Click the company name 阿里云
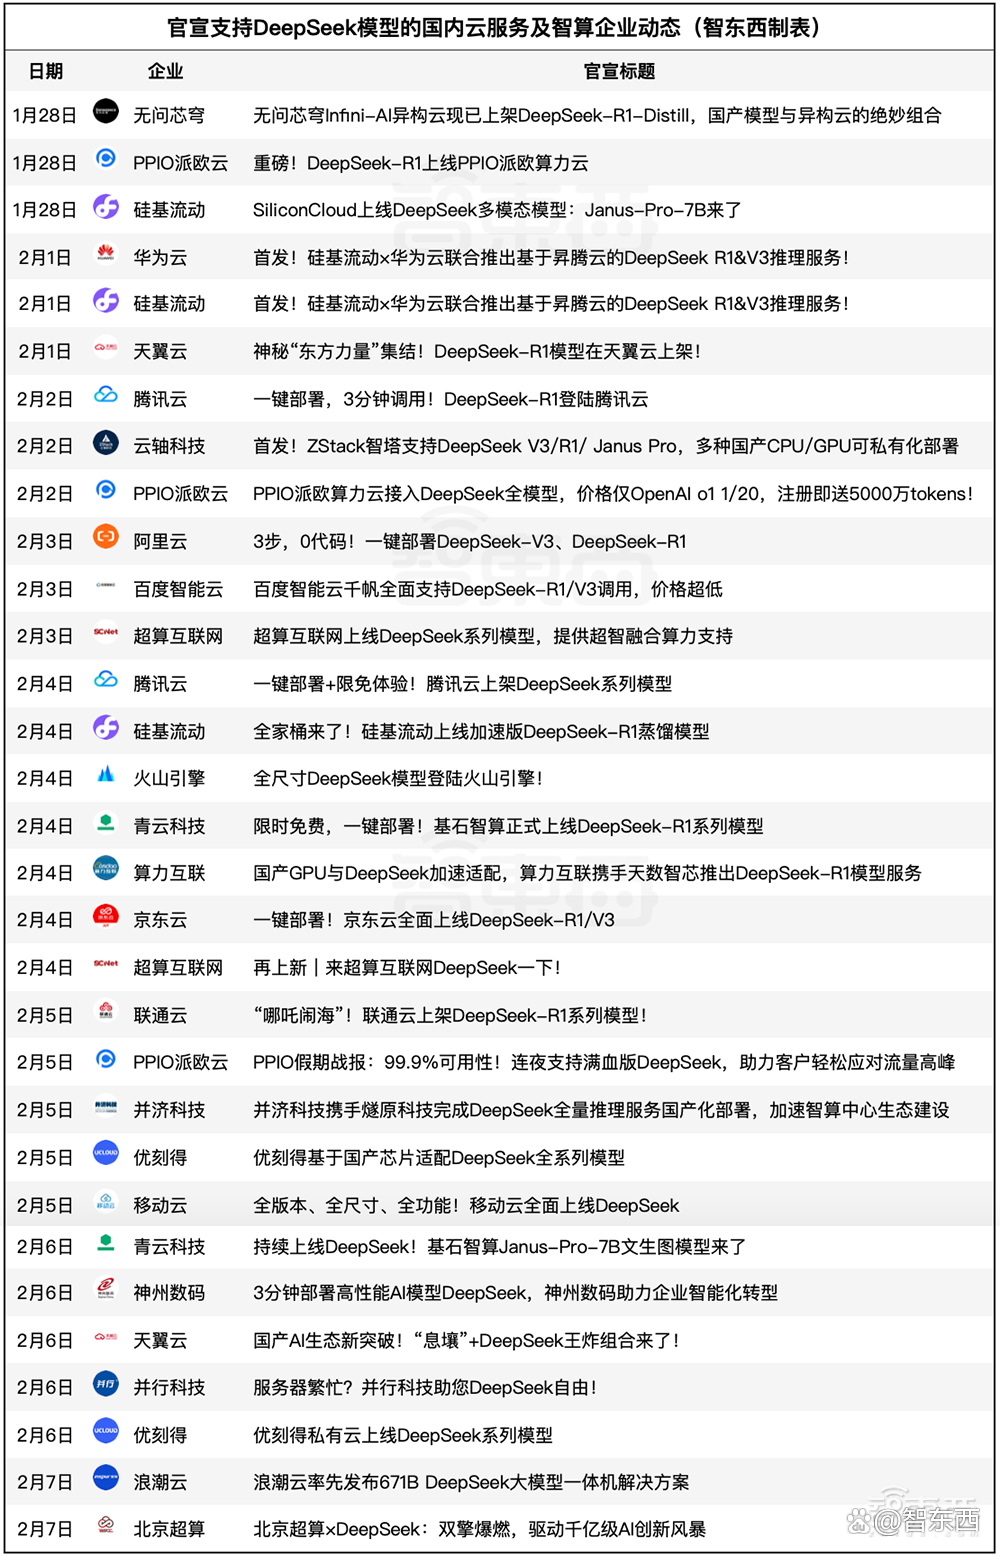Screen dimensions: 1000x1556 click(x=160, y=541)
